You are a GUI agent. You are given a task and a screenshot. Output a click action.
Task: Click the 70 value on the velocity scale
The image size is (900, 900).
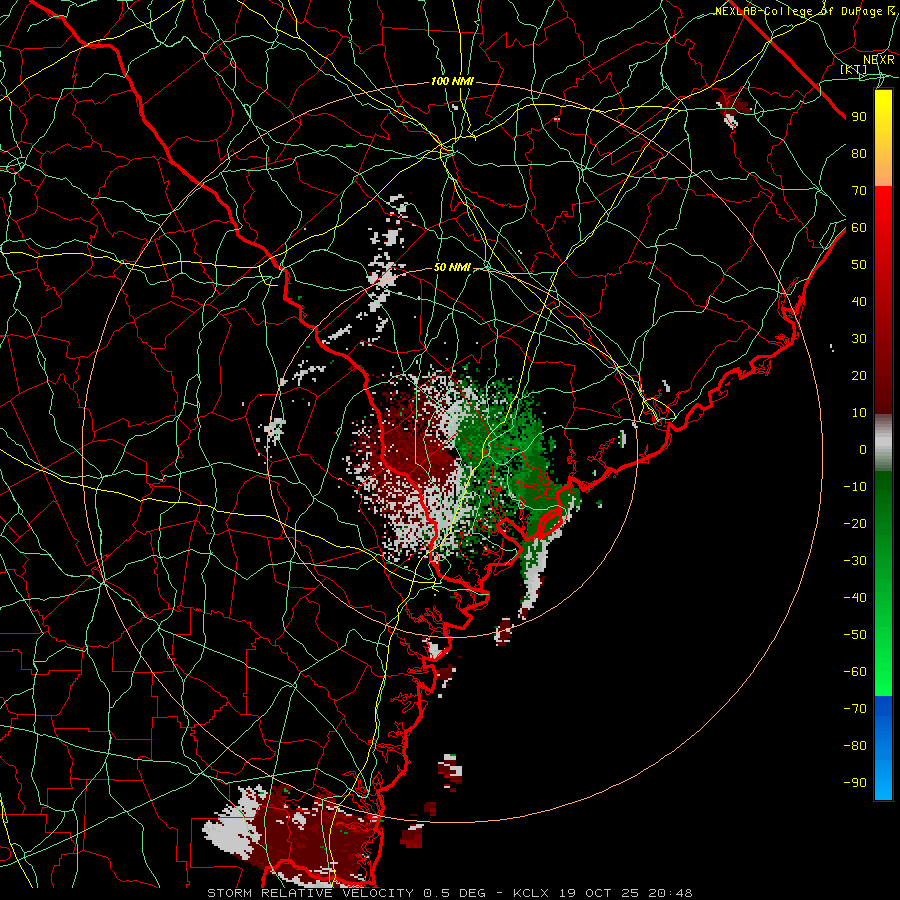coord(859,191)
